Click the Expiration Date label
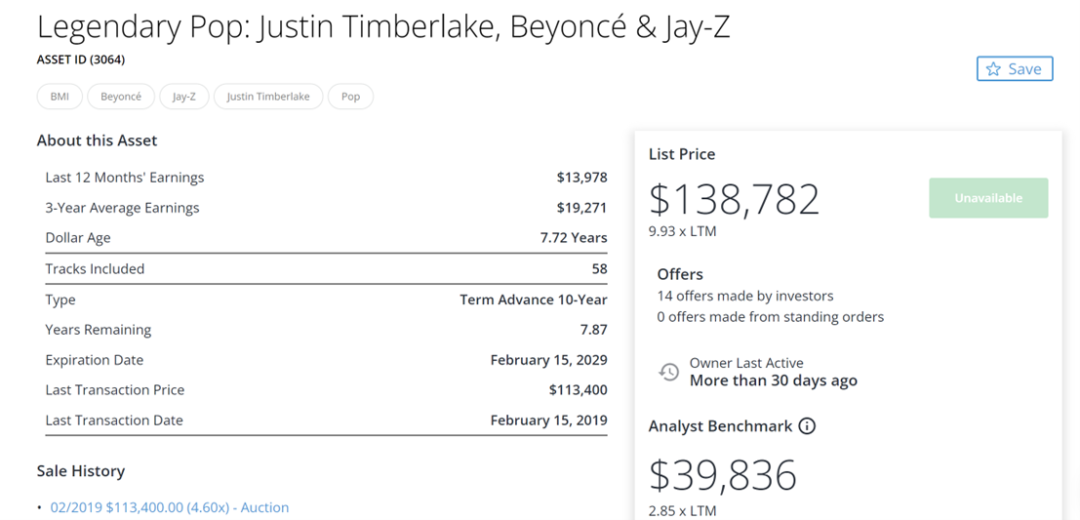 pos(94,360)
